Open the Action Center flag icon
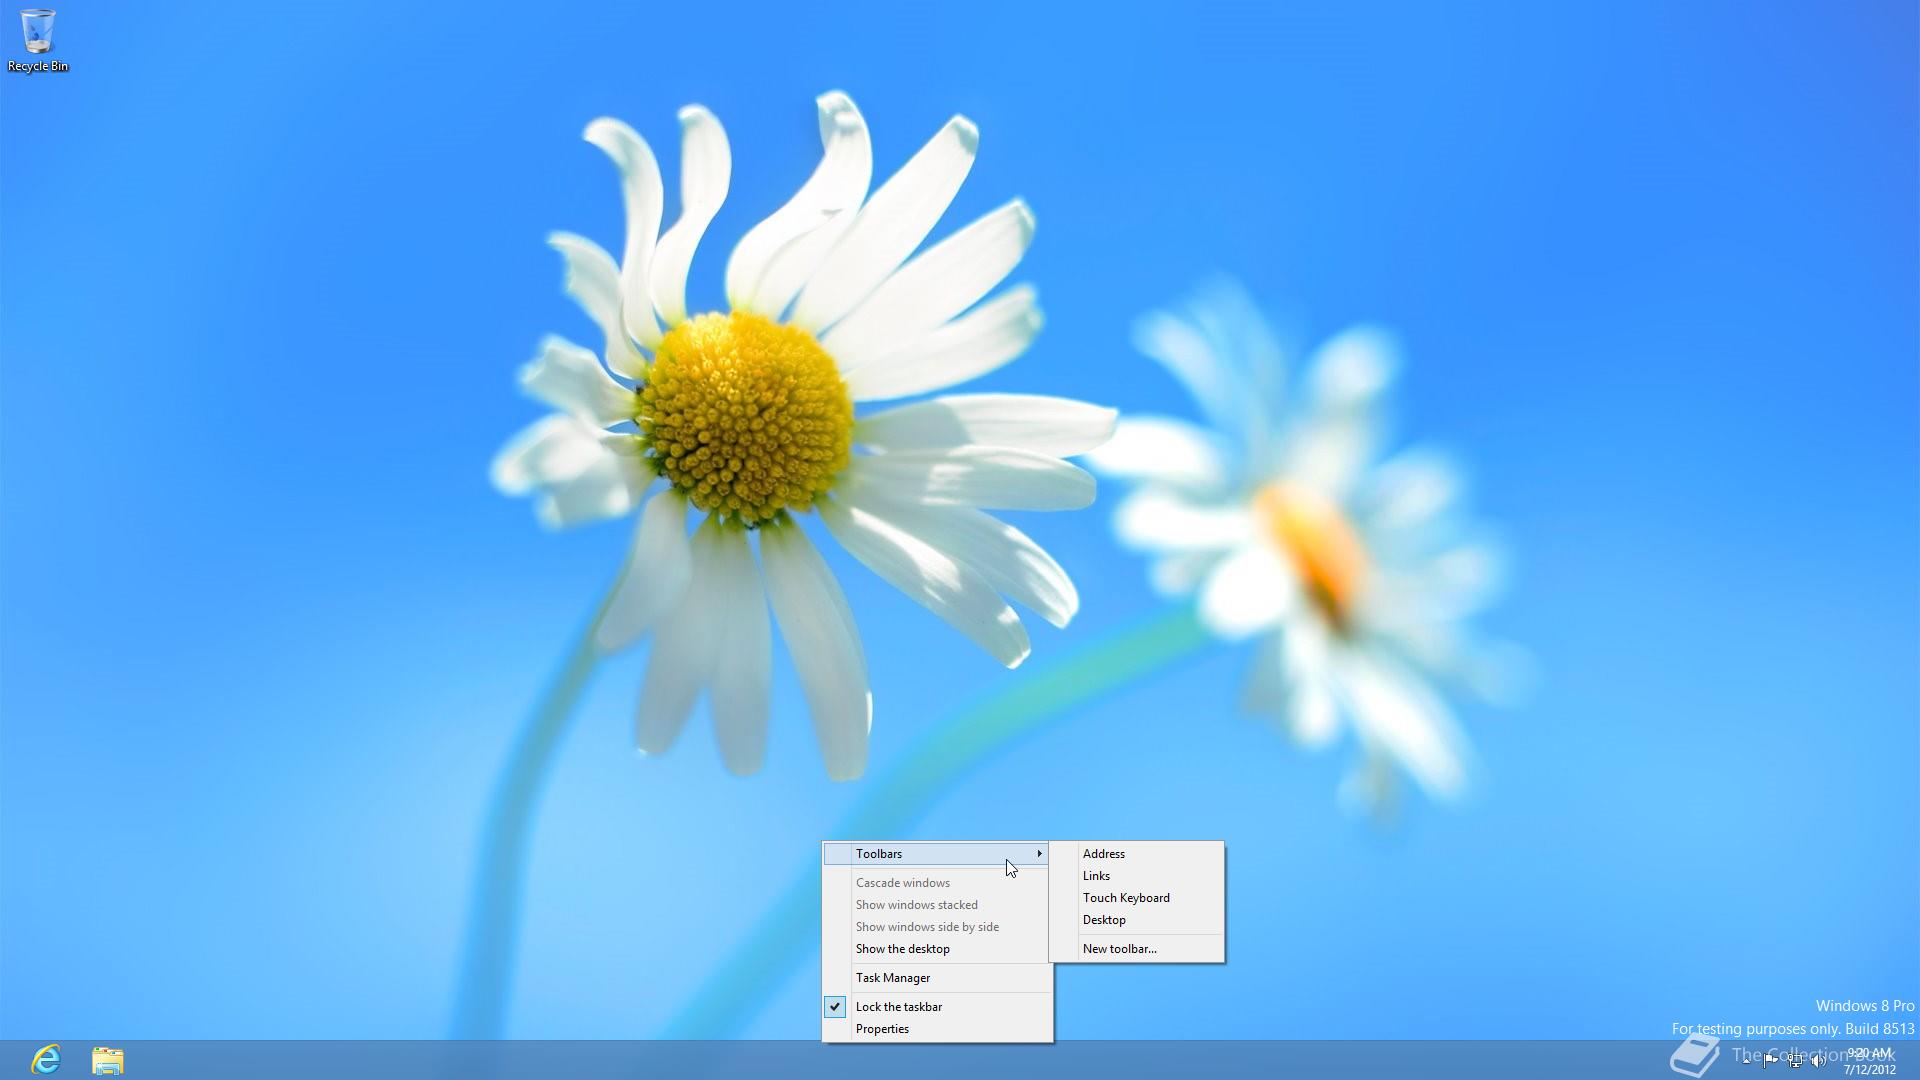Viewport: 1920px width, 1080px height. 1770,1060
